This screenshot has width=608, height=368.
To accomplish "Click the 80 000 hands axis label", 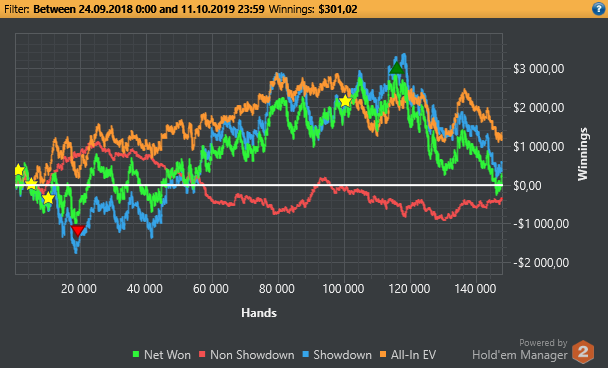I will (x=276, y=289).
